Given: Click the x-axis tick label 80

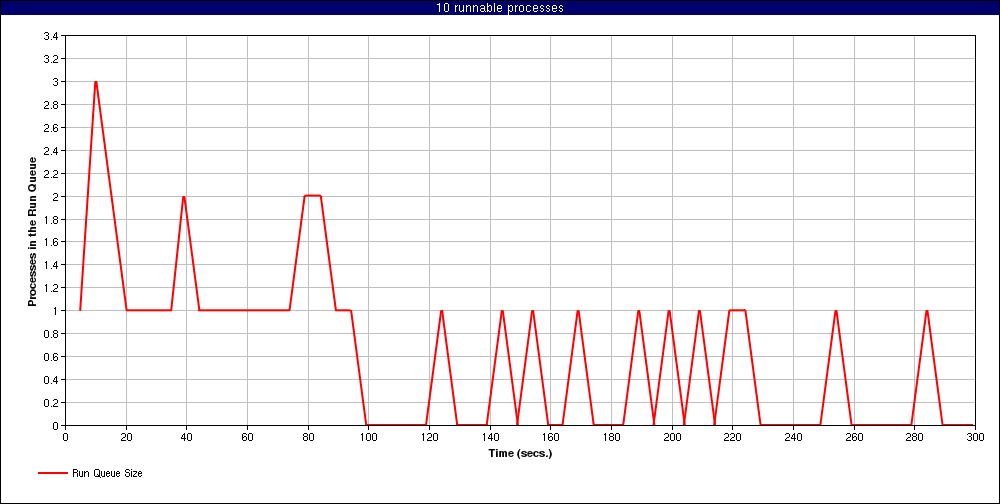Looking at the screenshot, I should pos(308,437).
